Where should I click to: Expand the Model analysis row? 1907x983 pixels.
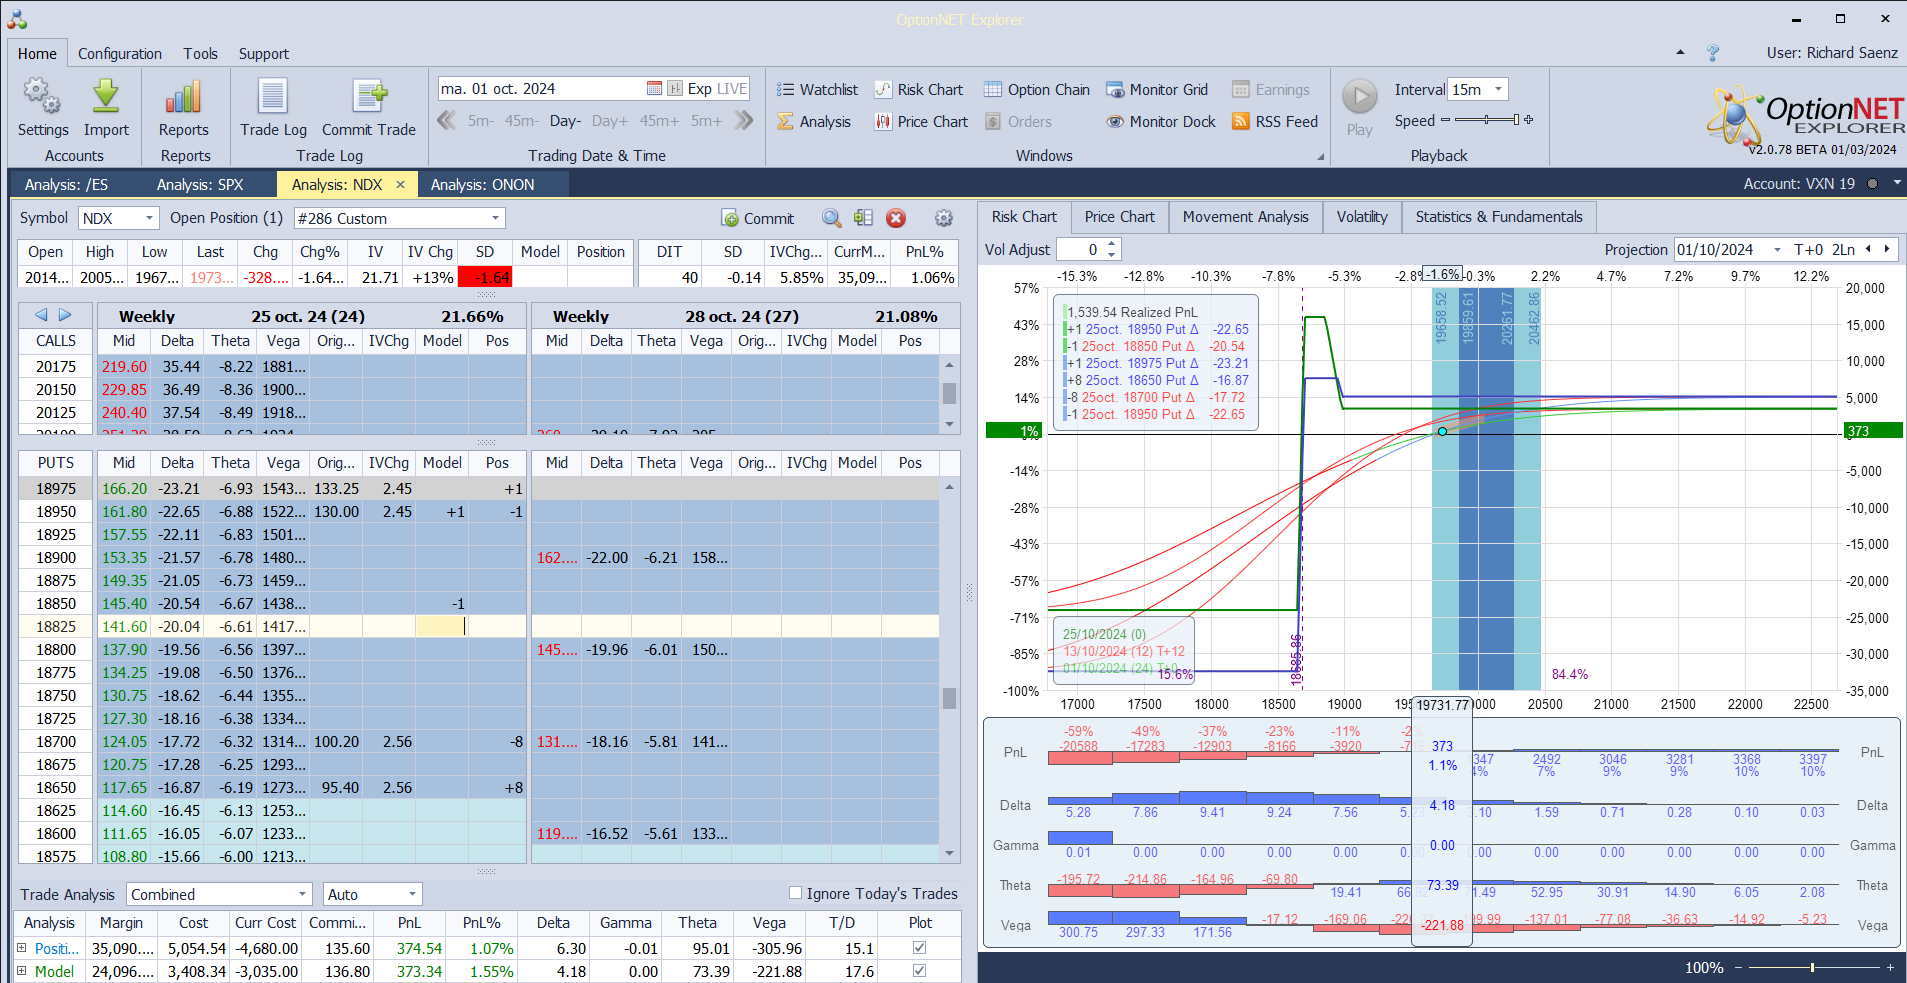coord(22,971)
